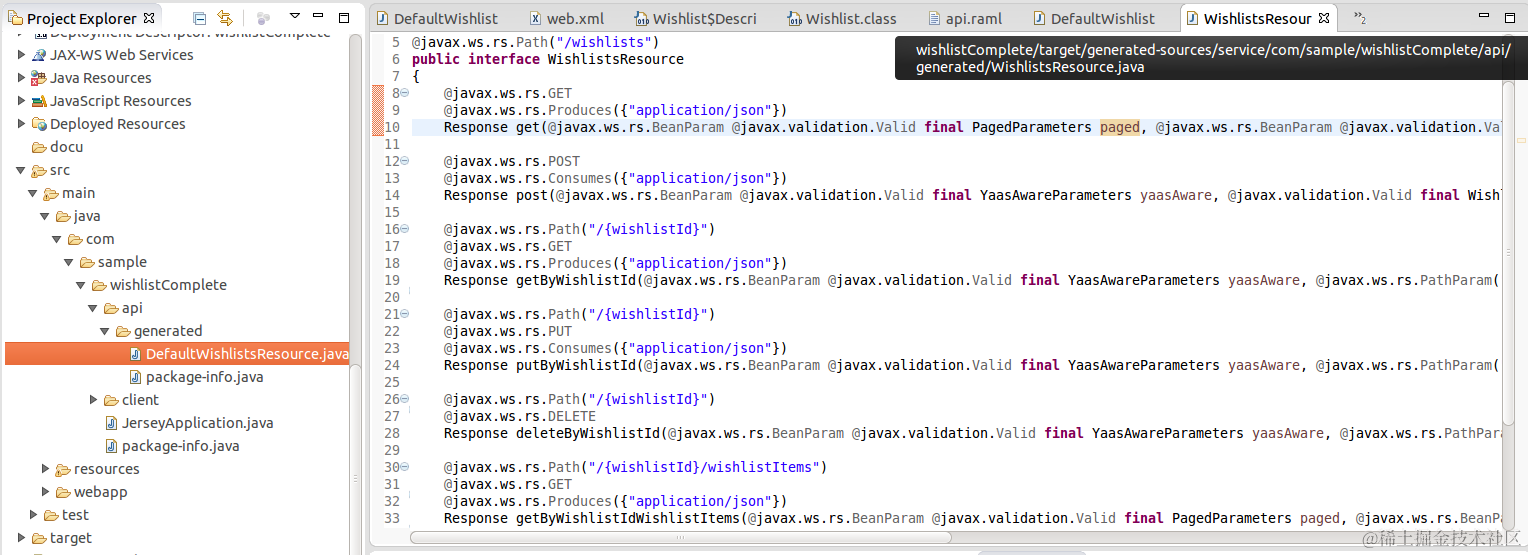The width and height of the screenshot is (1528, 555).
Task: Expand the resources folder arrow
Action: [46, 469]
